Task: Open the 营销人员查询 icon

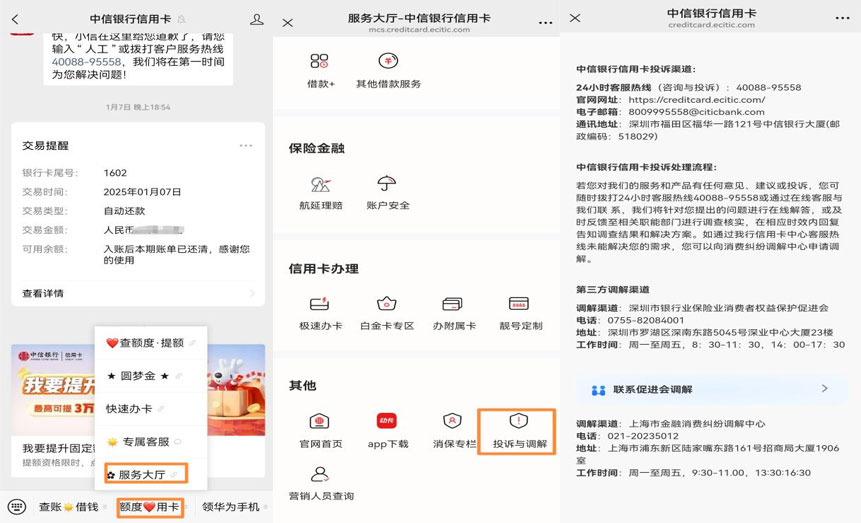Action: [320, 474]
